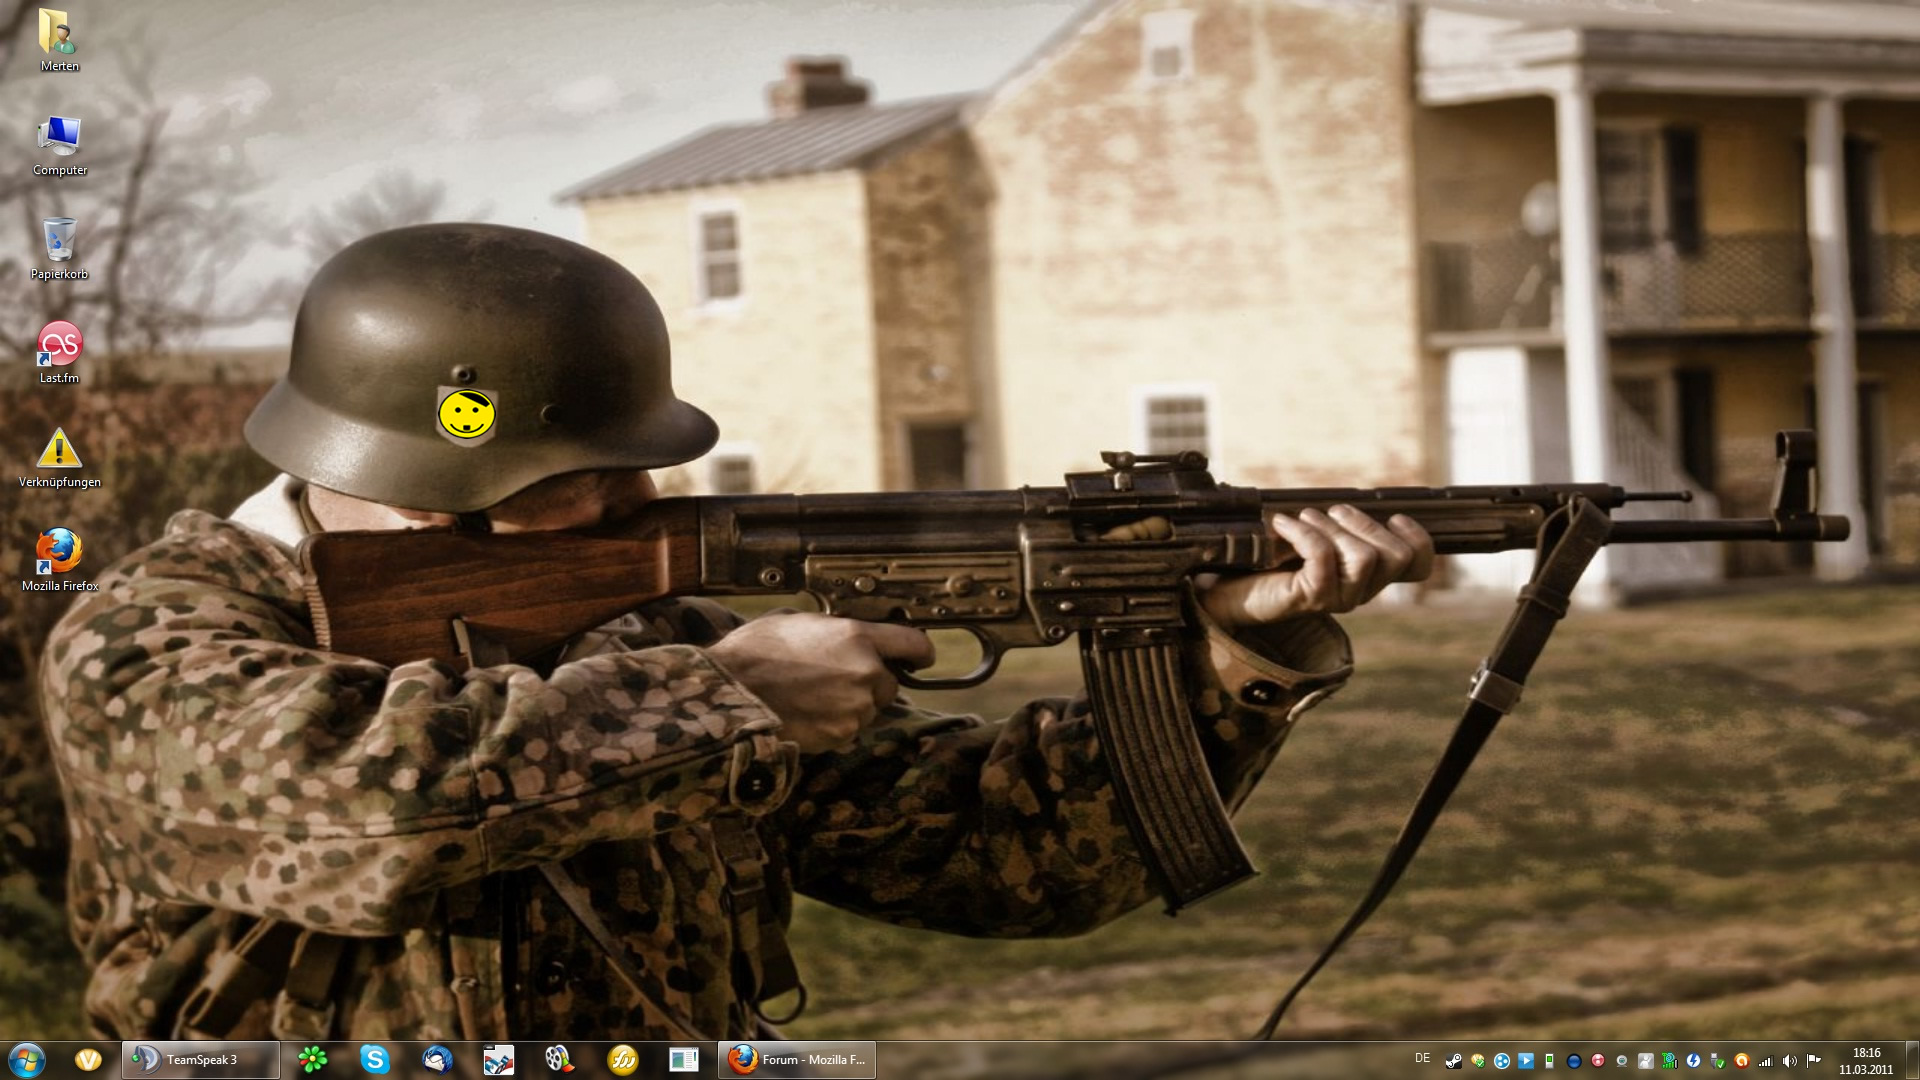
Task: Open the yellow fw icon app in taskbar
Action: tap(622, 1060)
